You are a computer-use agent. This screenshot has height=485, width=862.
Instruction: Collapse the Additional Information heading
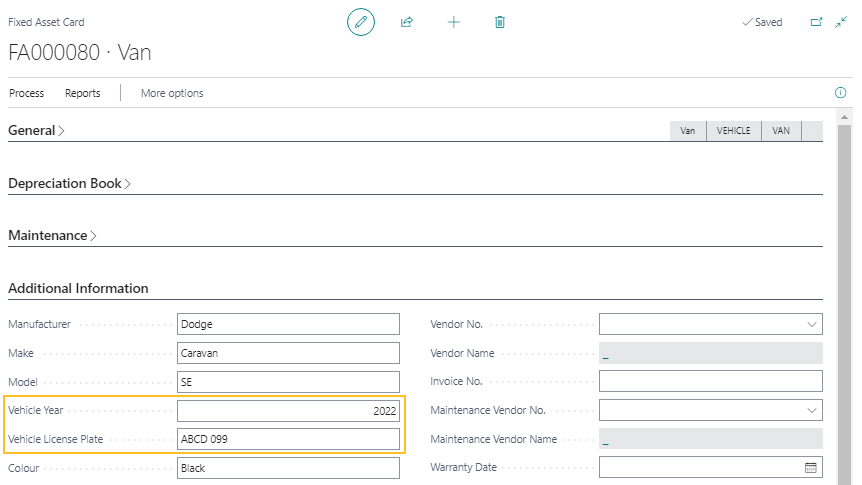coord(78,288)
